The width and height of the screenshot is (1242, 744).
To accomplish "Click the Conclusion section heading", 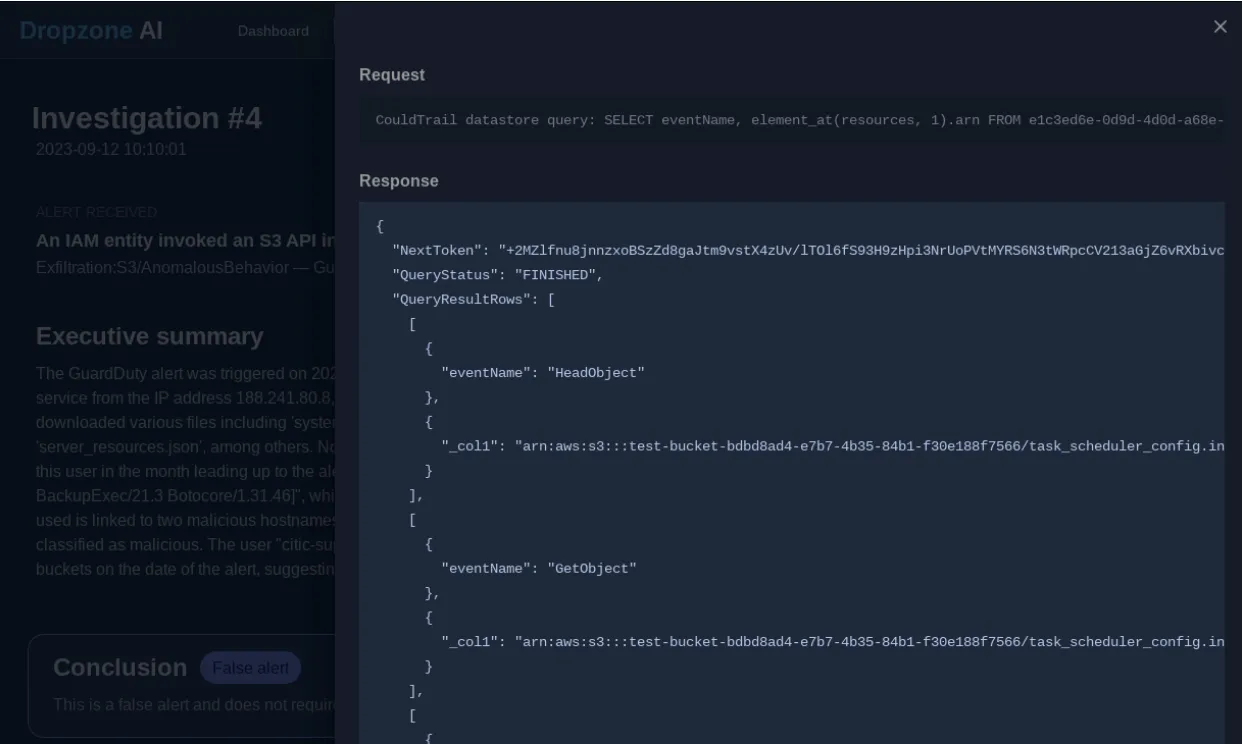I will tap(119, 667).
